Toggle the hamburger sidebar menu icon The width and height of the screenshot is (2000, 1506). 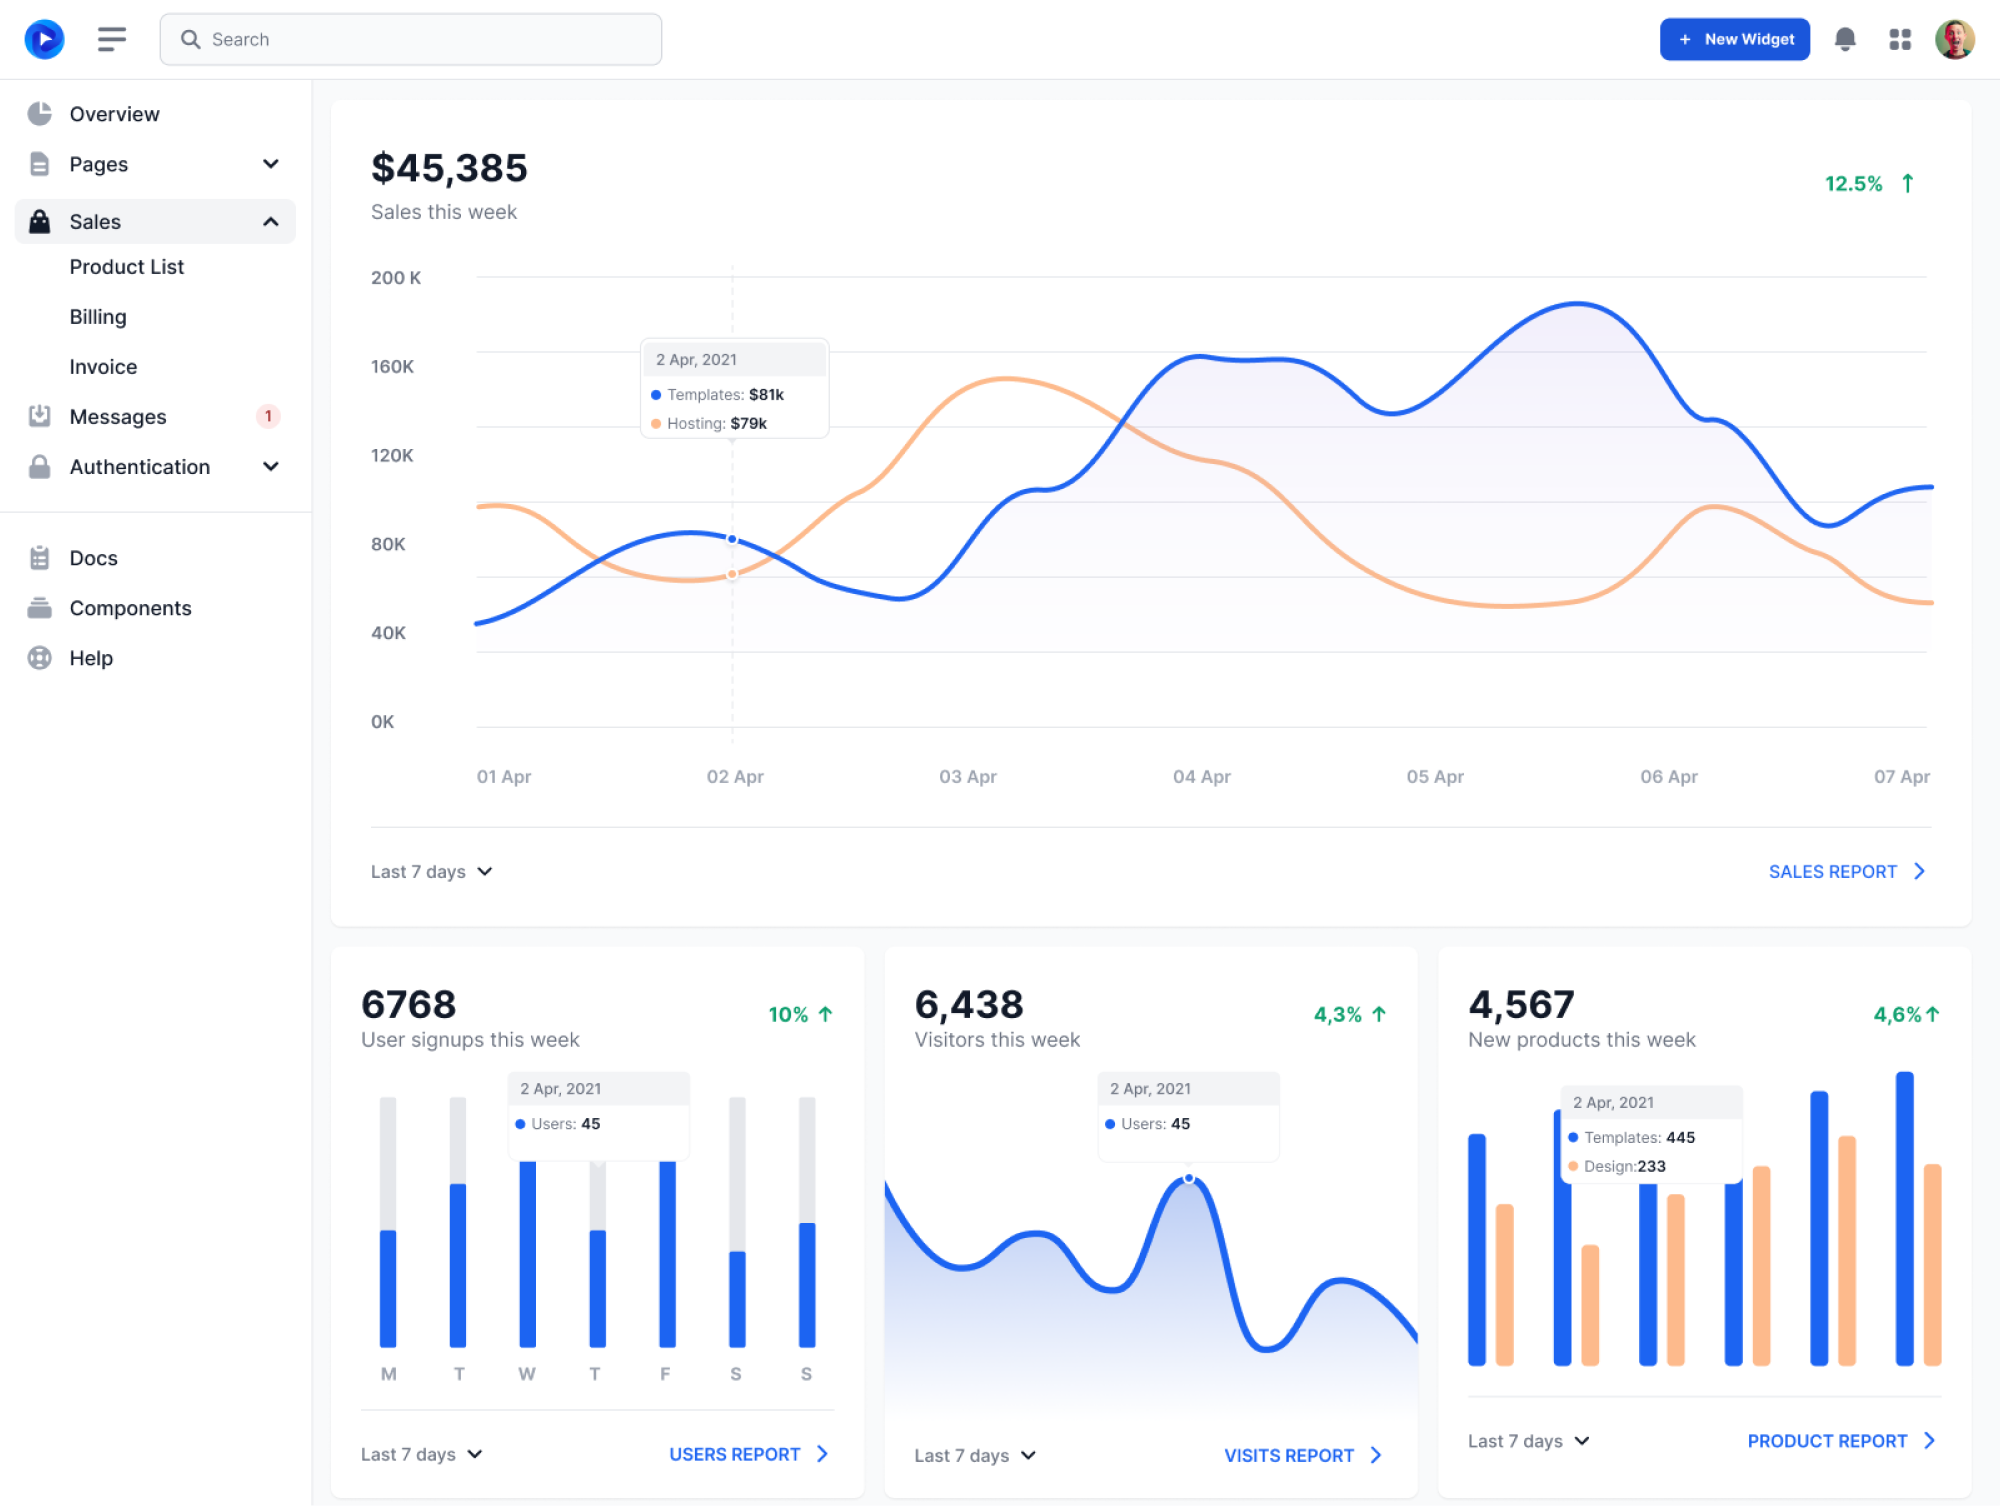(x=112, y=39)
